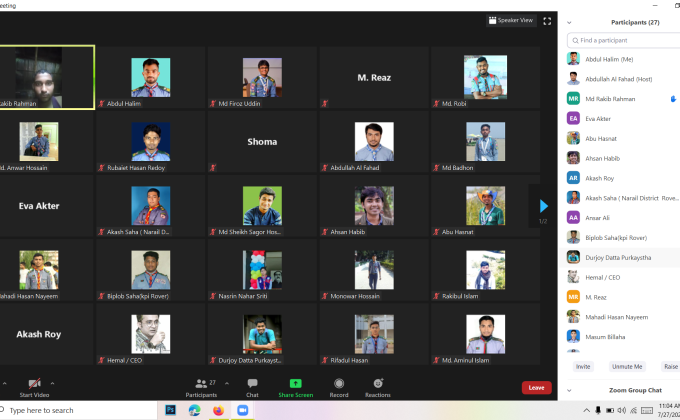Click Md. Aminul Islam video tile
The image size is (680, 420).
point(485,334)
